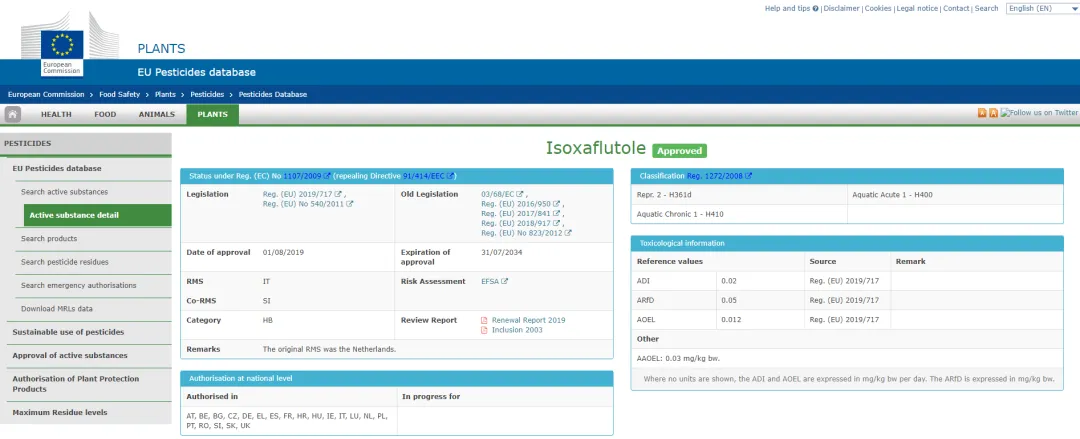Click the Help and tips question mark icon
The width and height of the screenshot is (1080, 439).
816,9
